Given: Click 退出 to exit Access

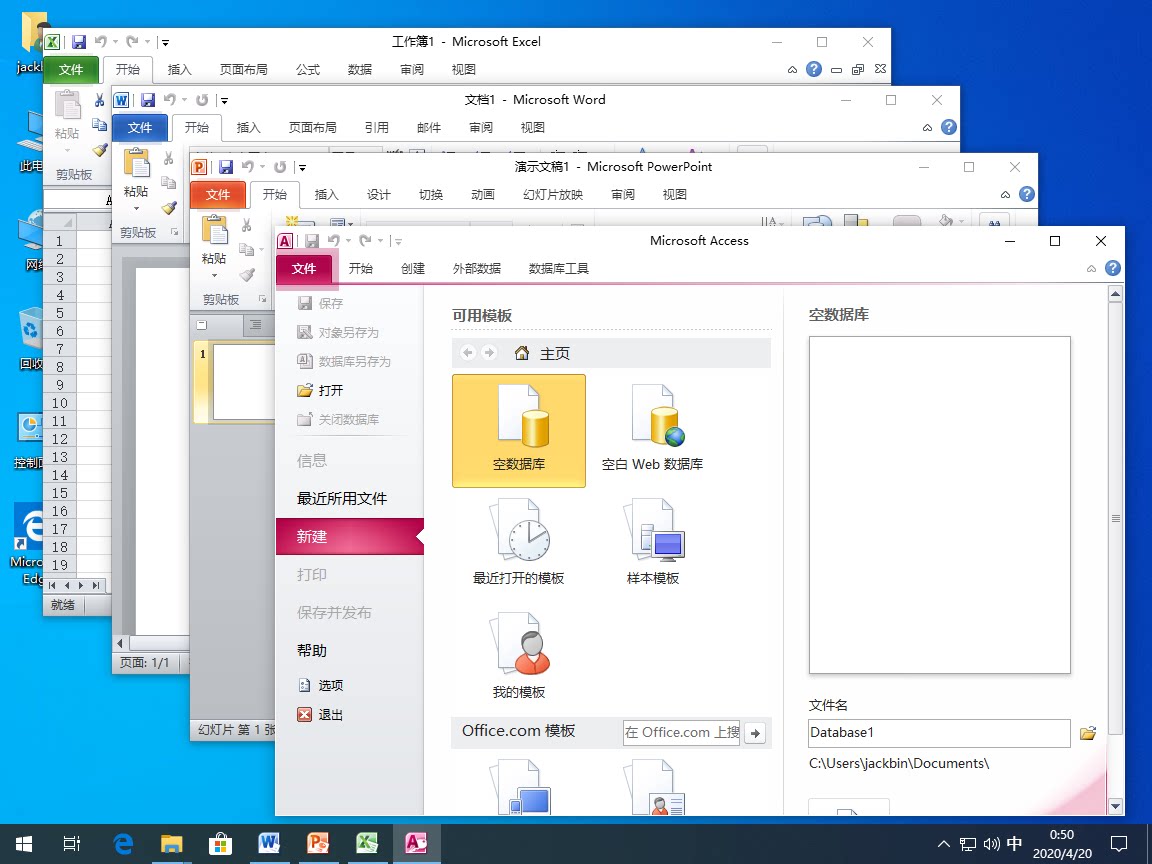Looking at the screenshot, I should coord(330,715).
